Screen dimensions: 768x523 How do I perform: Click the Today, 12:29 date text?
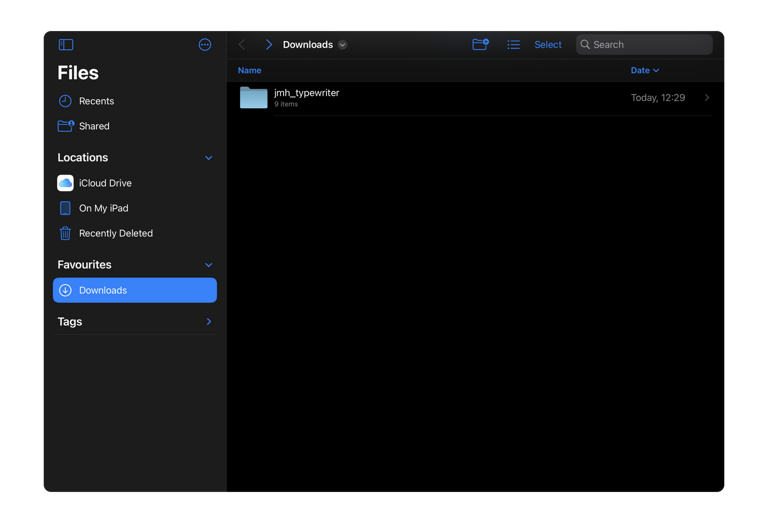tap(658, 98)
